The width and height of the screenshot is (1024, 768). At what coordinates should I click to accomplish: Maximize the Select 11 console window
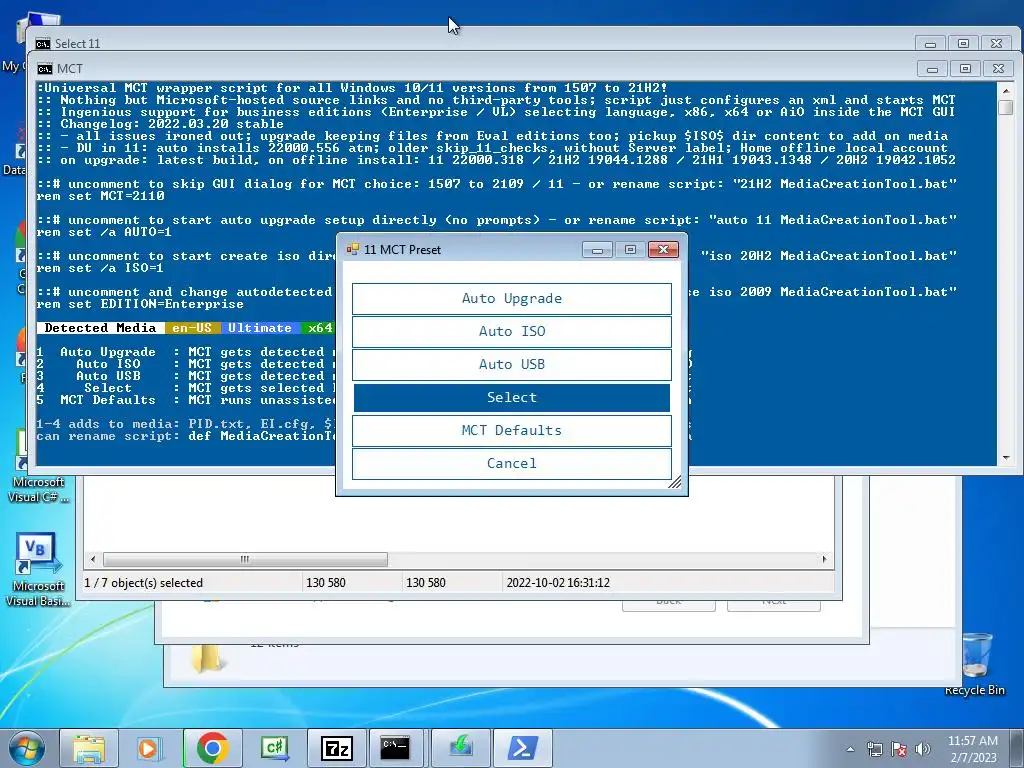[x=963, y=44]
